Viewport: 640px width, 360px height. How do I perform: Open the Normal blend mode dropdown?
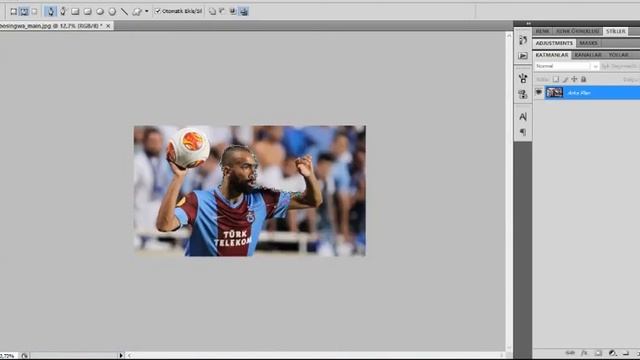pyautogui.click(x=567, y=66)
